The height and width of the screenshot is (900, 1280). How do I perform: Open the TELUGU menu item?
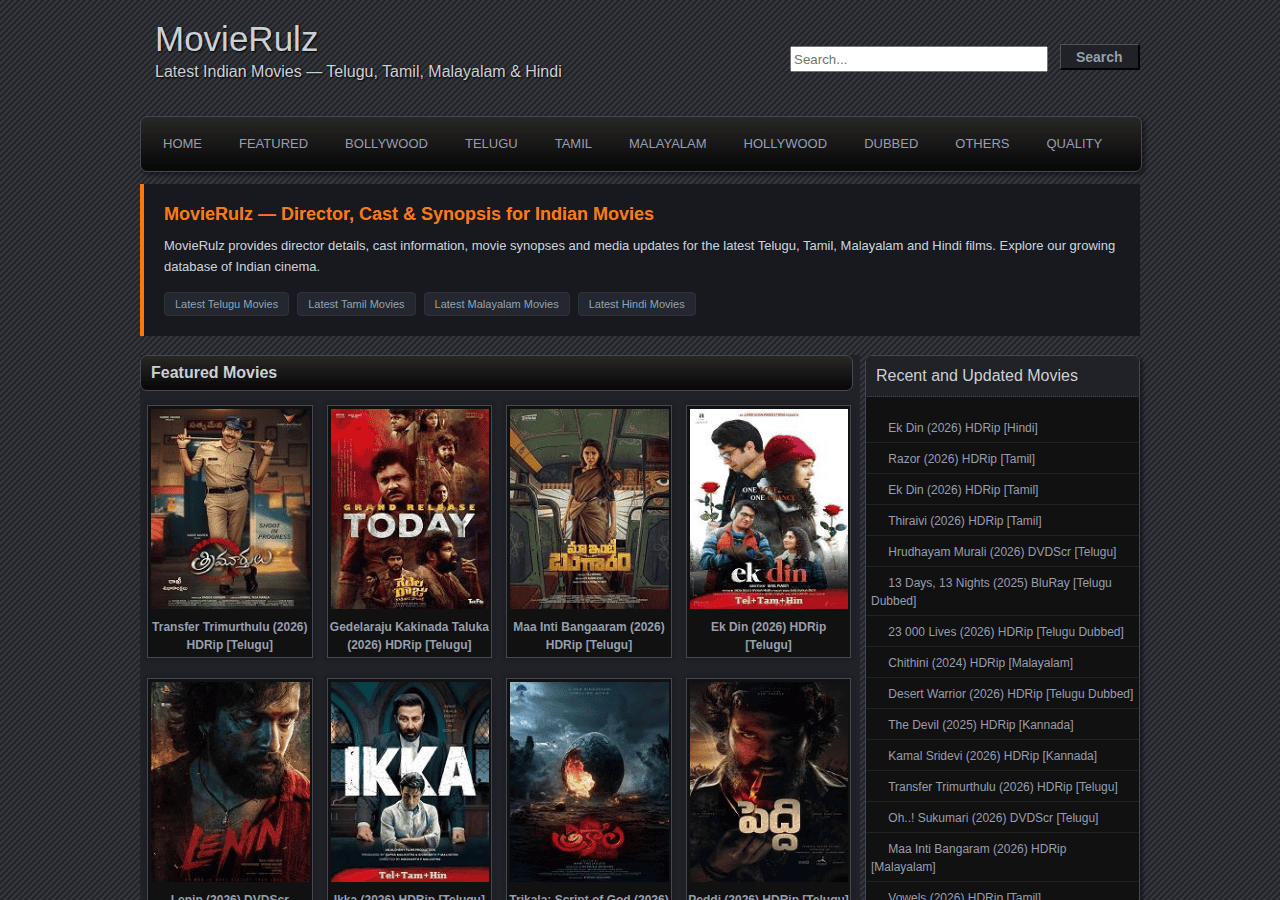point(491,144)
